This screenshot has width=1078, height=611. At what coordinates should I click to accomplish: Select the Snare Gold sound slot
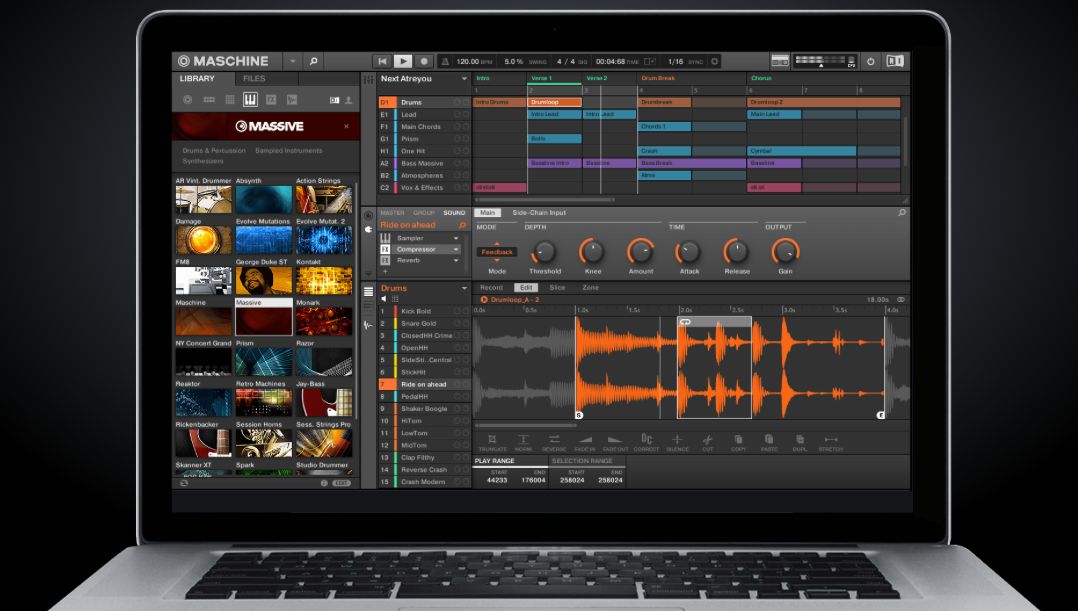(424, 324)
